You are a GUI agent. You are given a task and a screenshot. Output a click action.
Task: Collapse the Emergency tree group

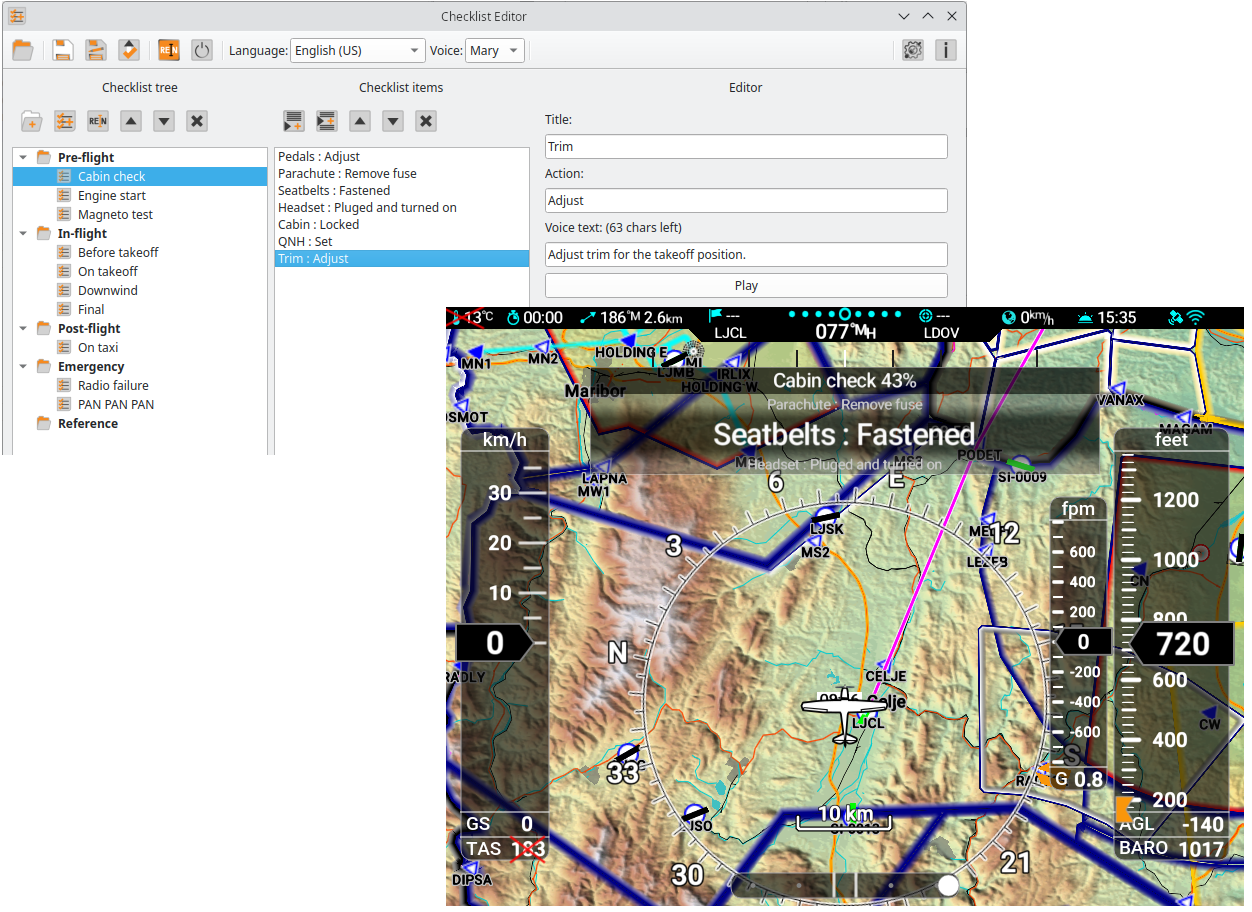(x=23, y=366)
